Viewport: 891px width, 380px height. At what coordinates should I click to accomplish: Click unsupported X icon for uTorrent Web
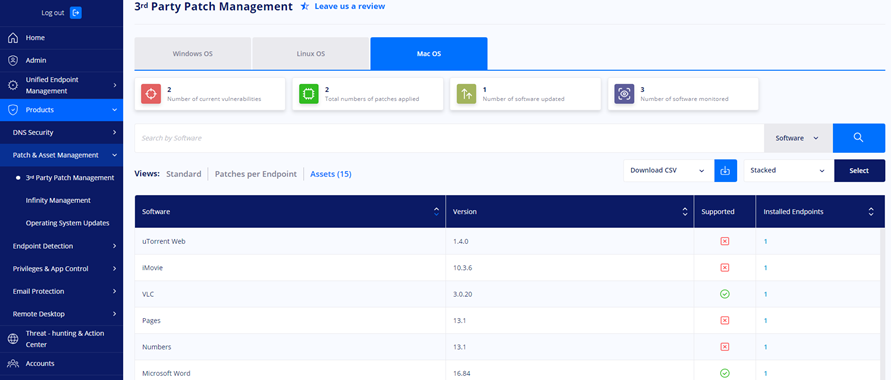(x=725, y=241)
